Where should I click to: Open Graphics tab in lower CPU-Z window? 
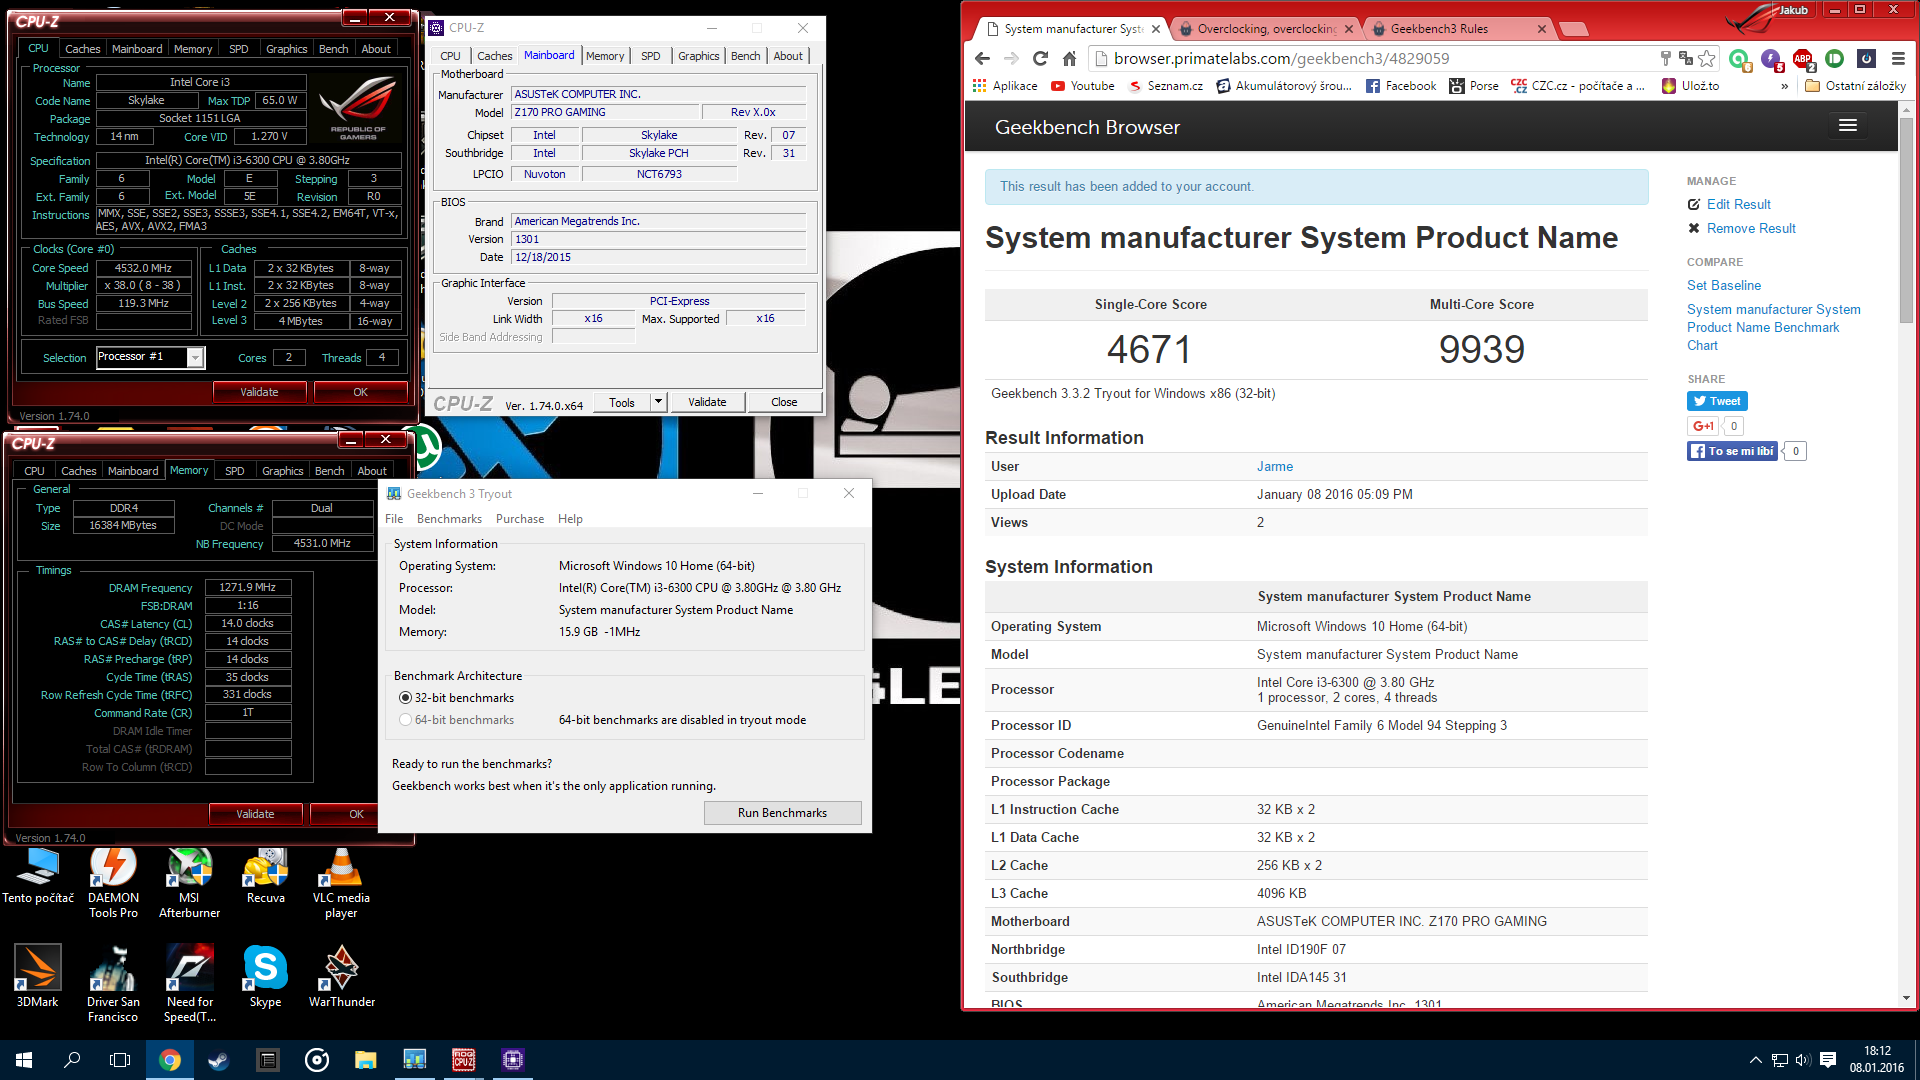point(282,471)
